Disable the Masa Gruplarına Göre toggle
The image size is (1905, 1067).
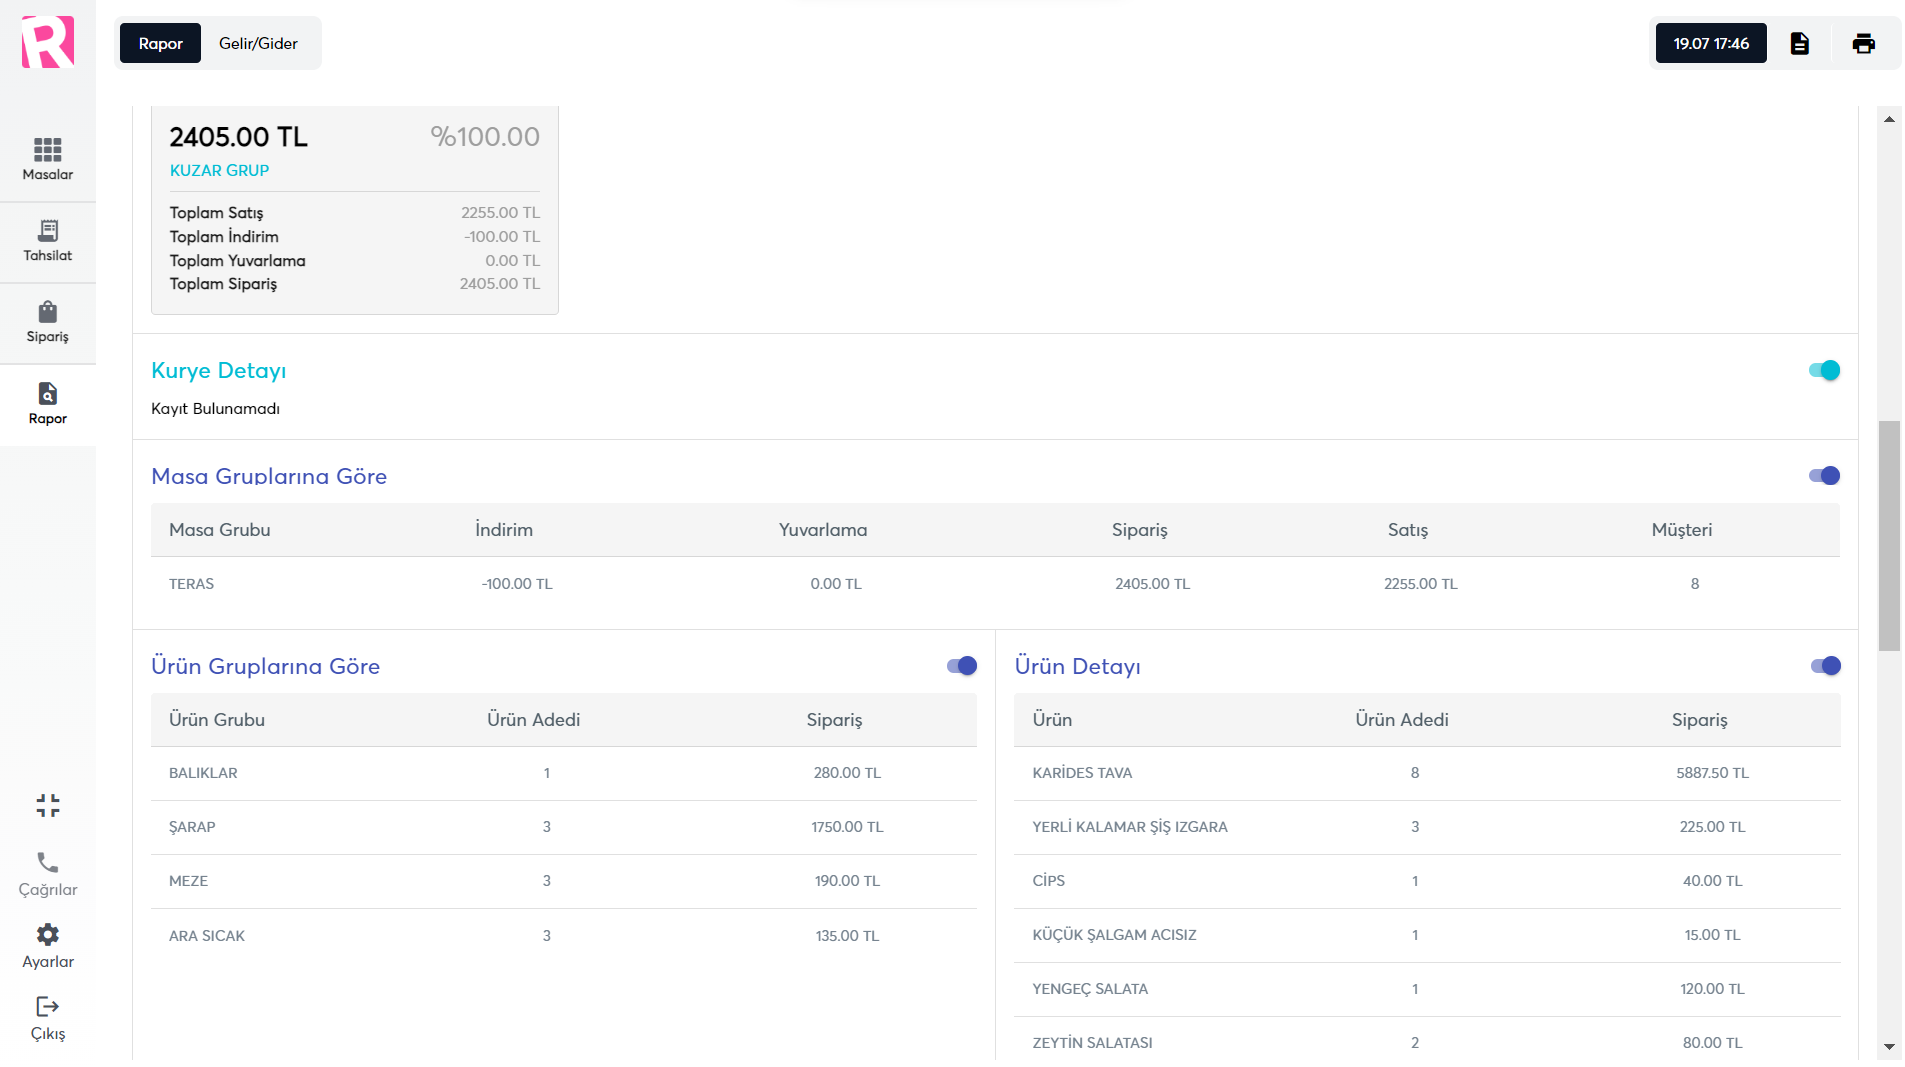pos(1824,476)
